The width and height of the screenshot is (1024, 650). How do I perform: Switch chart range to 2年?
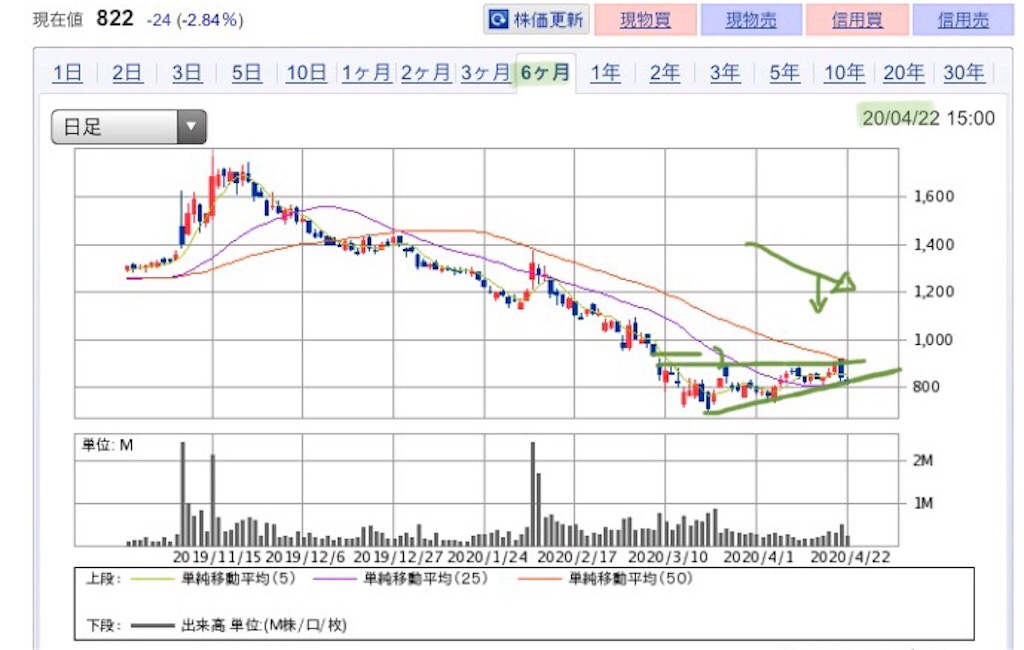click(x=664, y=73)
